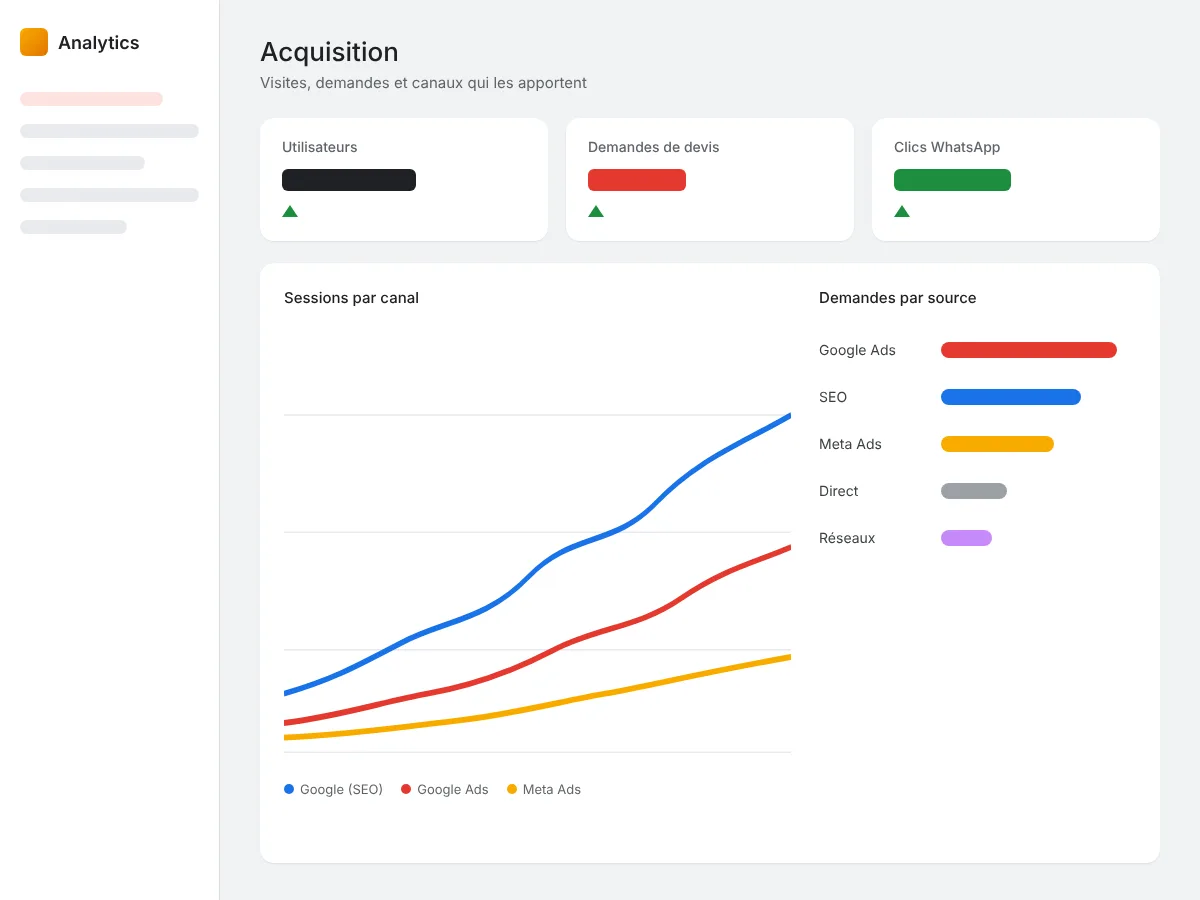The width and height of the screenshot is (1200, 900).
Task: Open the Utilisateurs metric card
Action: (404, 180)
